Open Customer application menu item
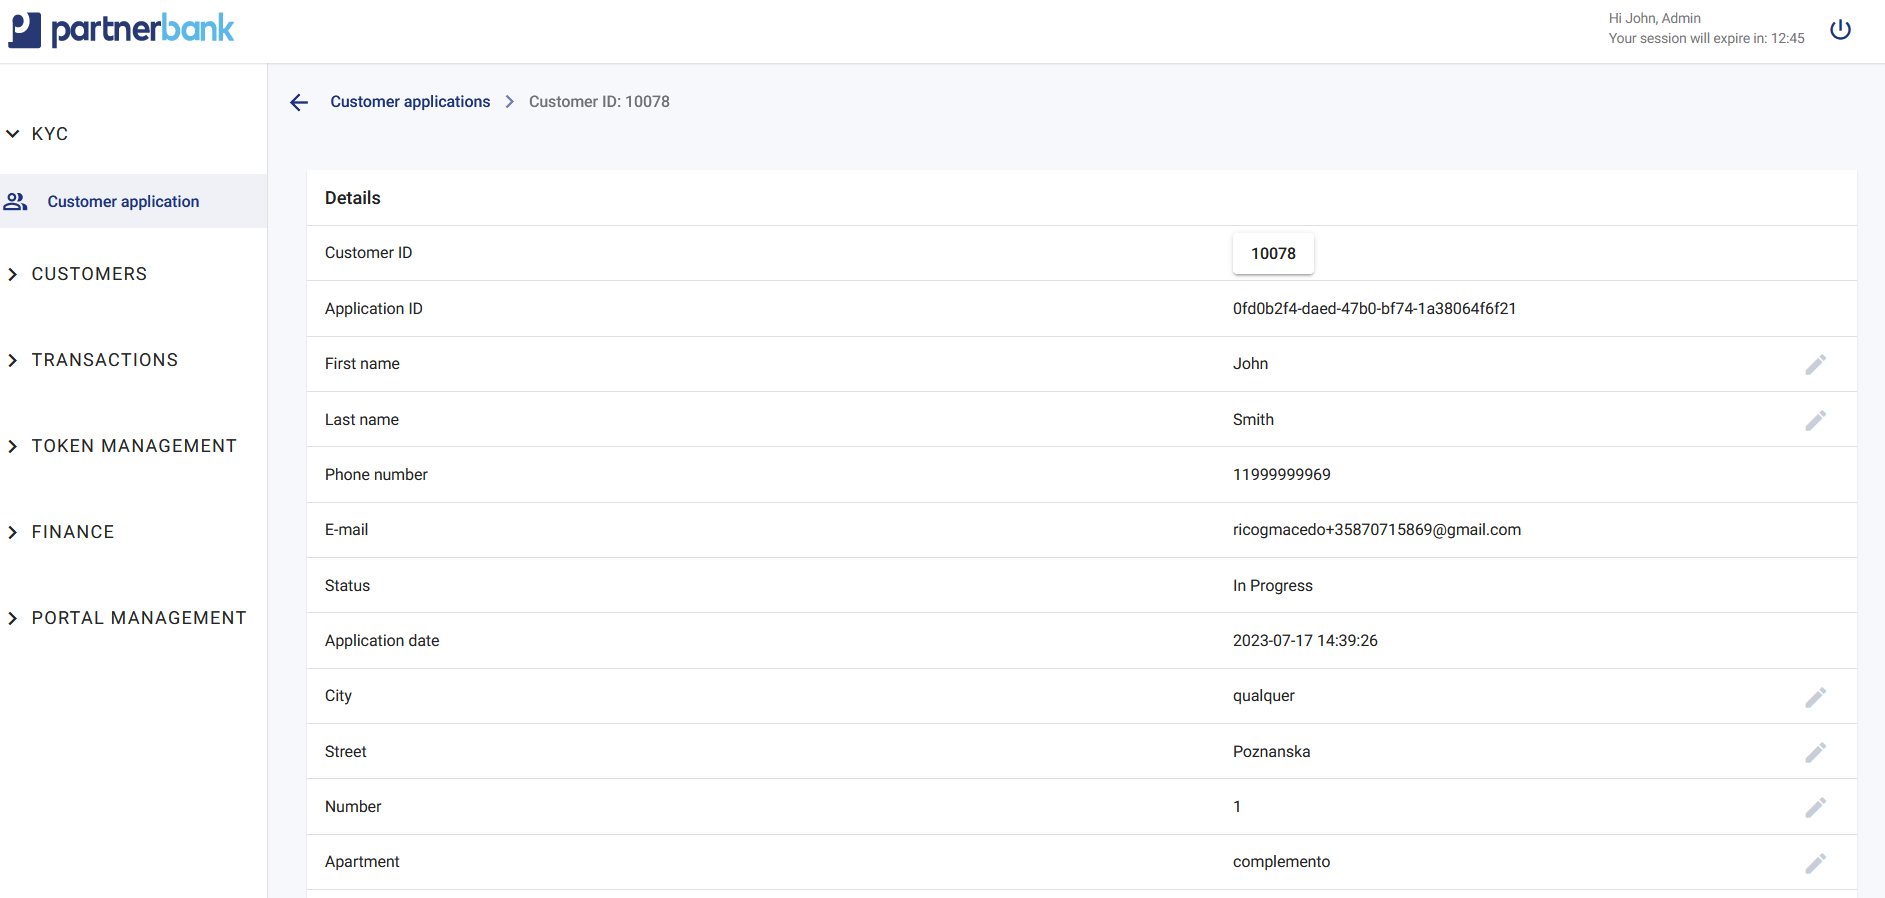 pyautogui.click(x=133, y=201)
